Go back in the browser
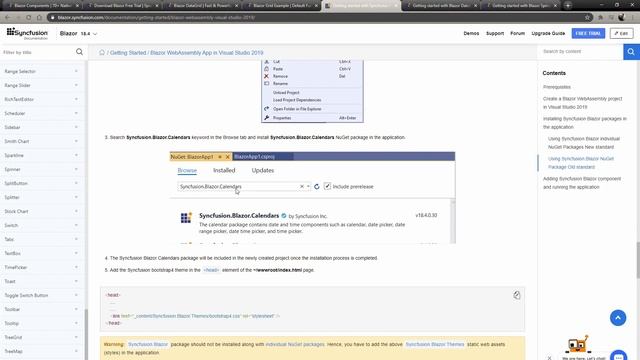 point(8,18)
